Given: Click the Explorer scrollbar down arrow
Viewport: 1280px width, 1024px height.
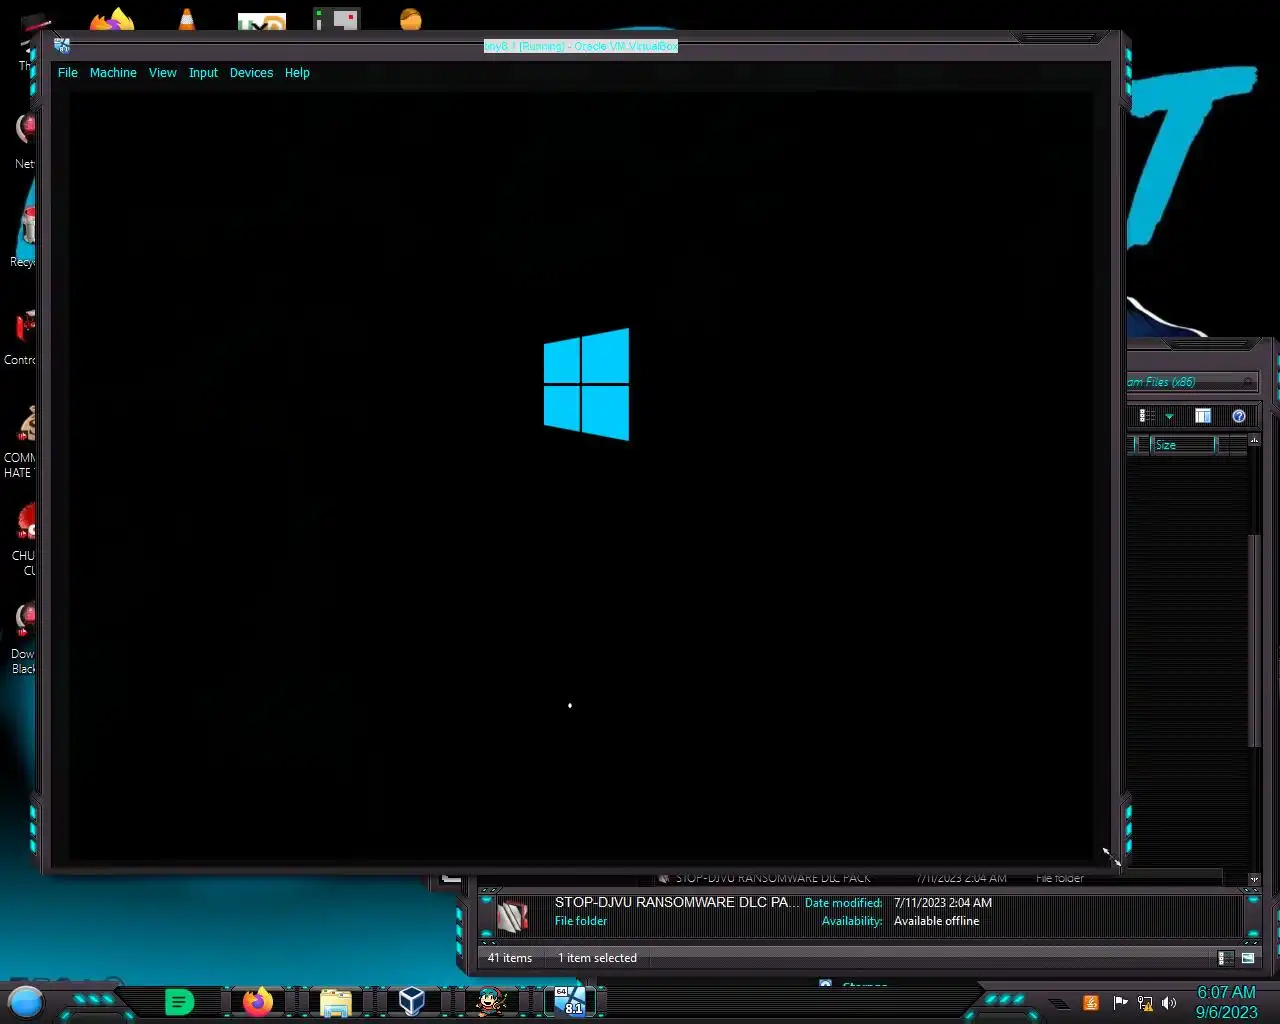Looking at the screenshot, I should (1254, 879).
